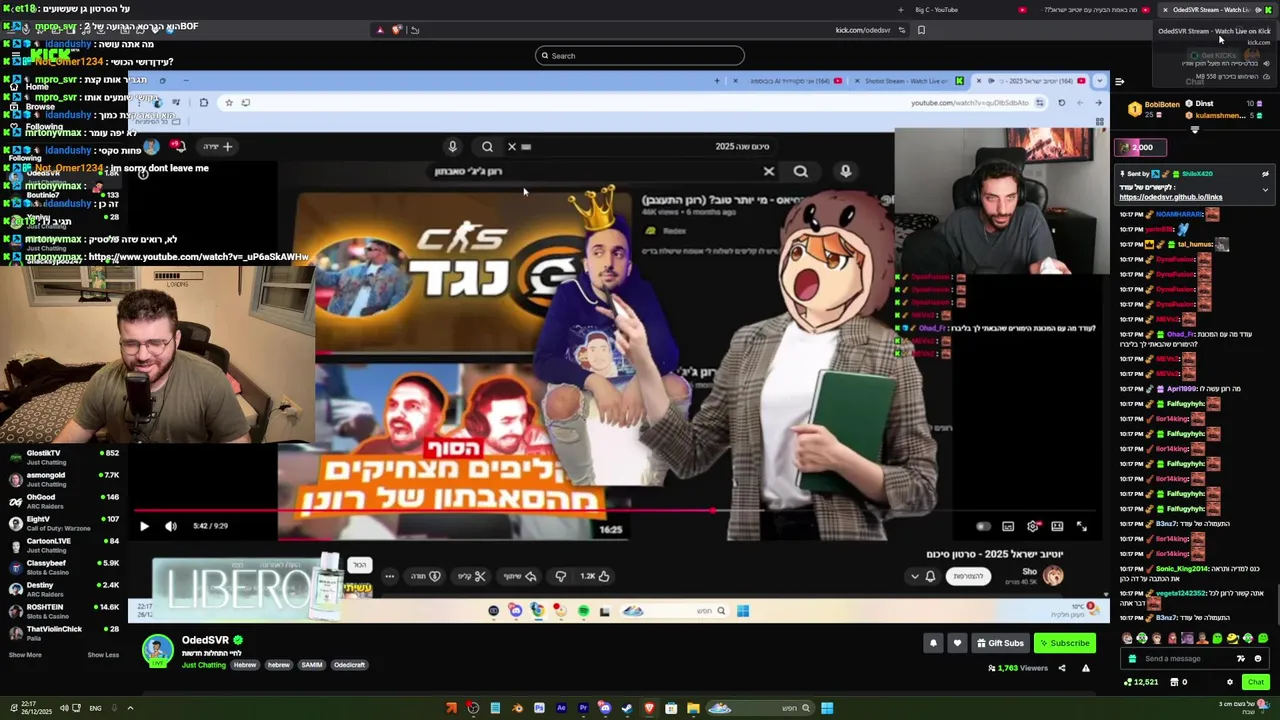The width and height of the screenshot is (1280, 720).
Task: Toggle Kick channel notifications bell
Action: tap(933, 643)
